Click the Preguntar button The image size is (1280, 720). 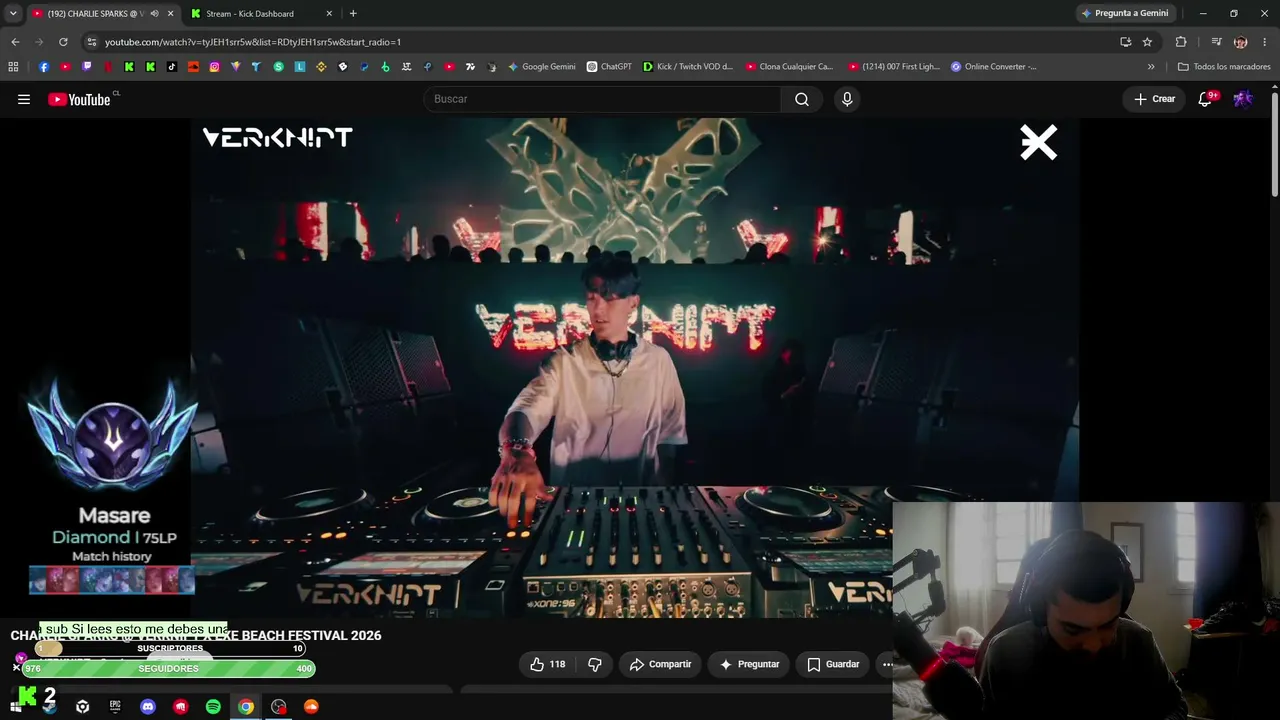749,664
